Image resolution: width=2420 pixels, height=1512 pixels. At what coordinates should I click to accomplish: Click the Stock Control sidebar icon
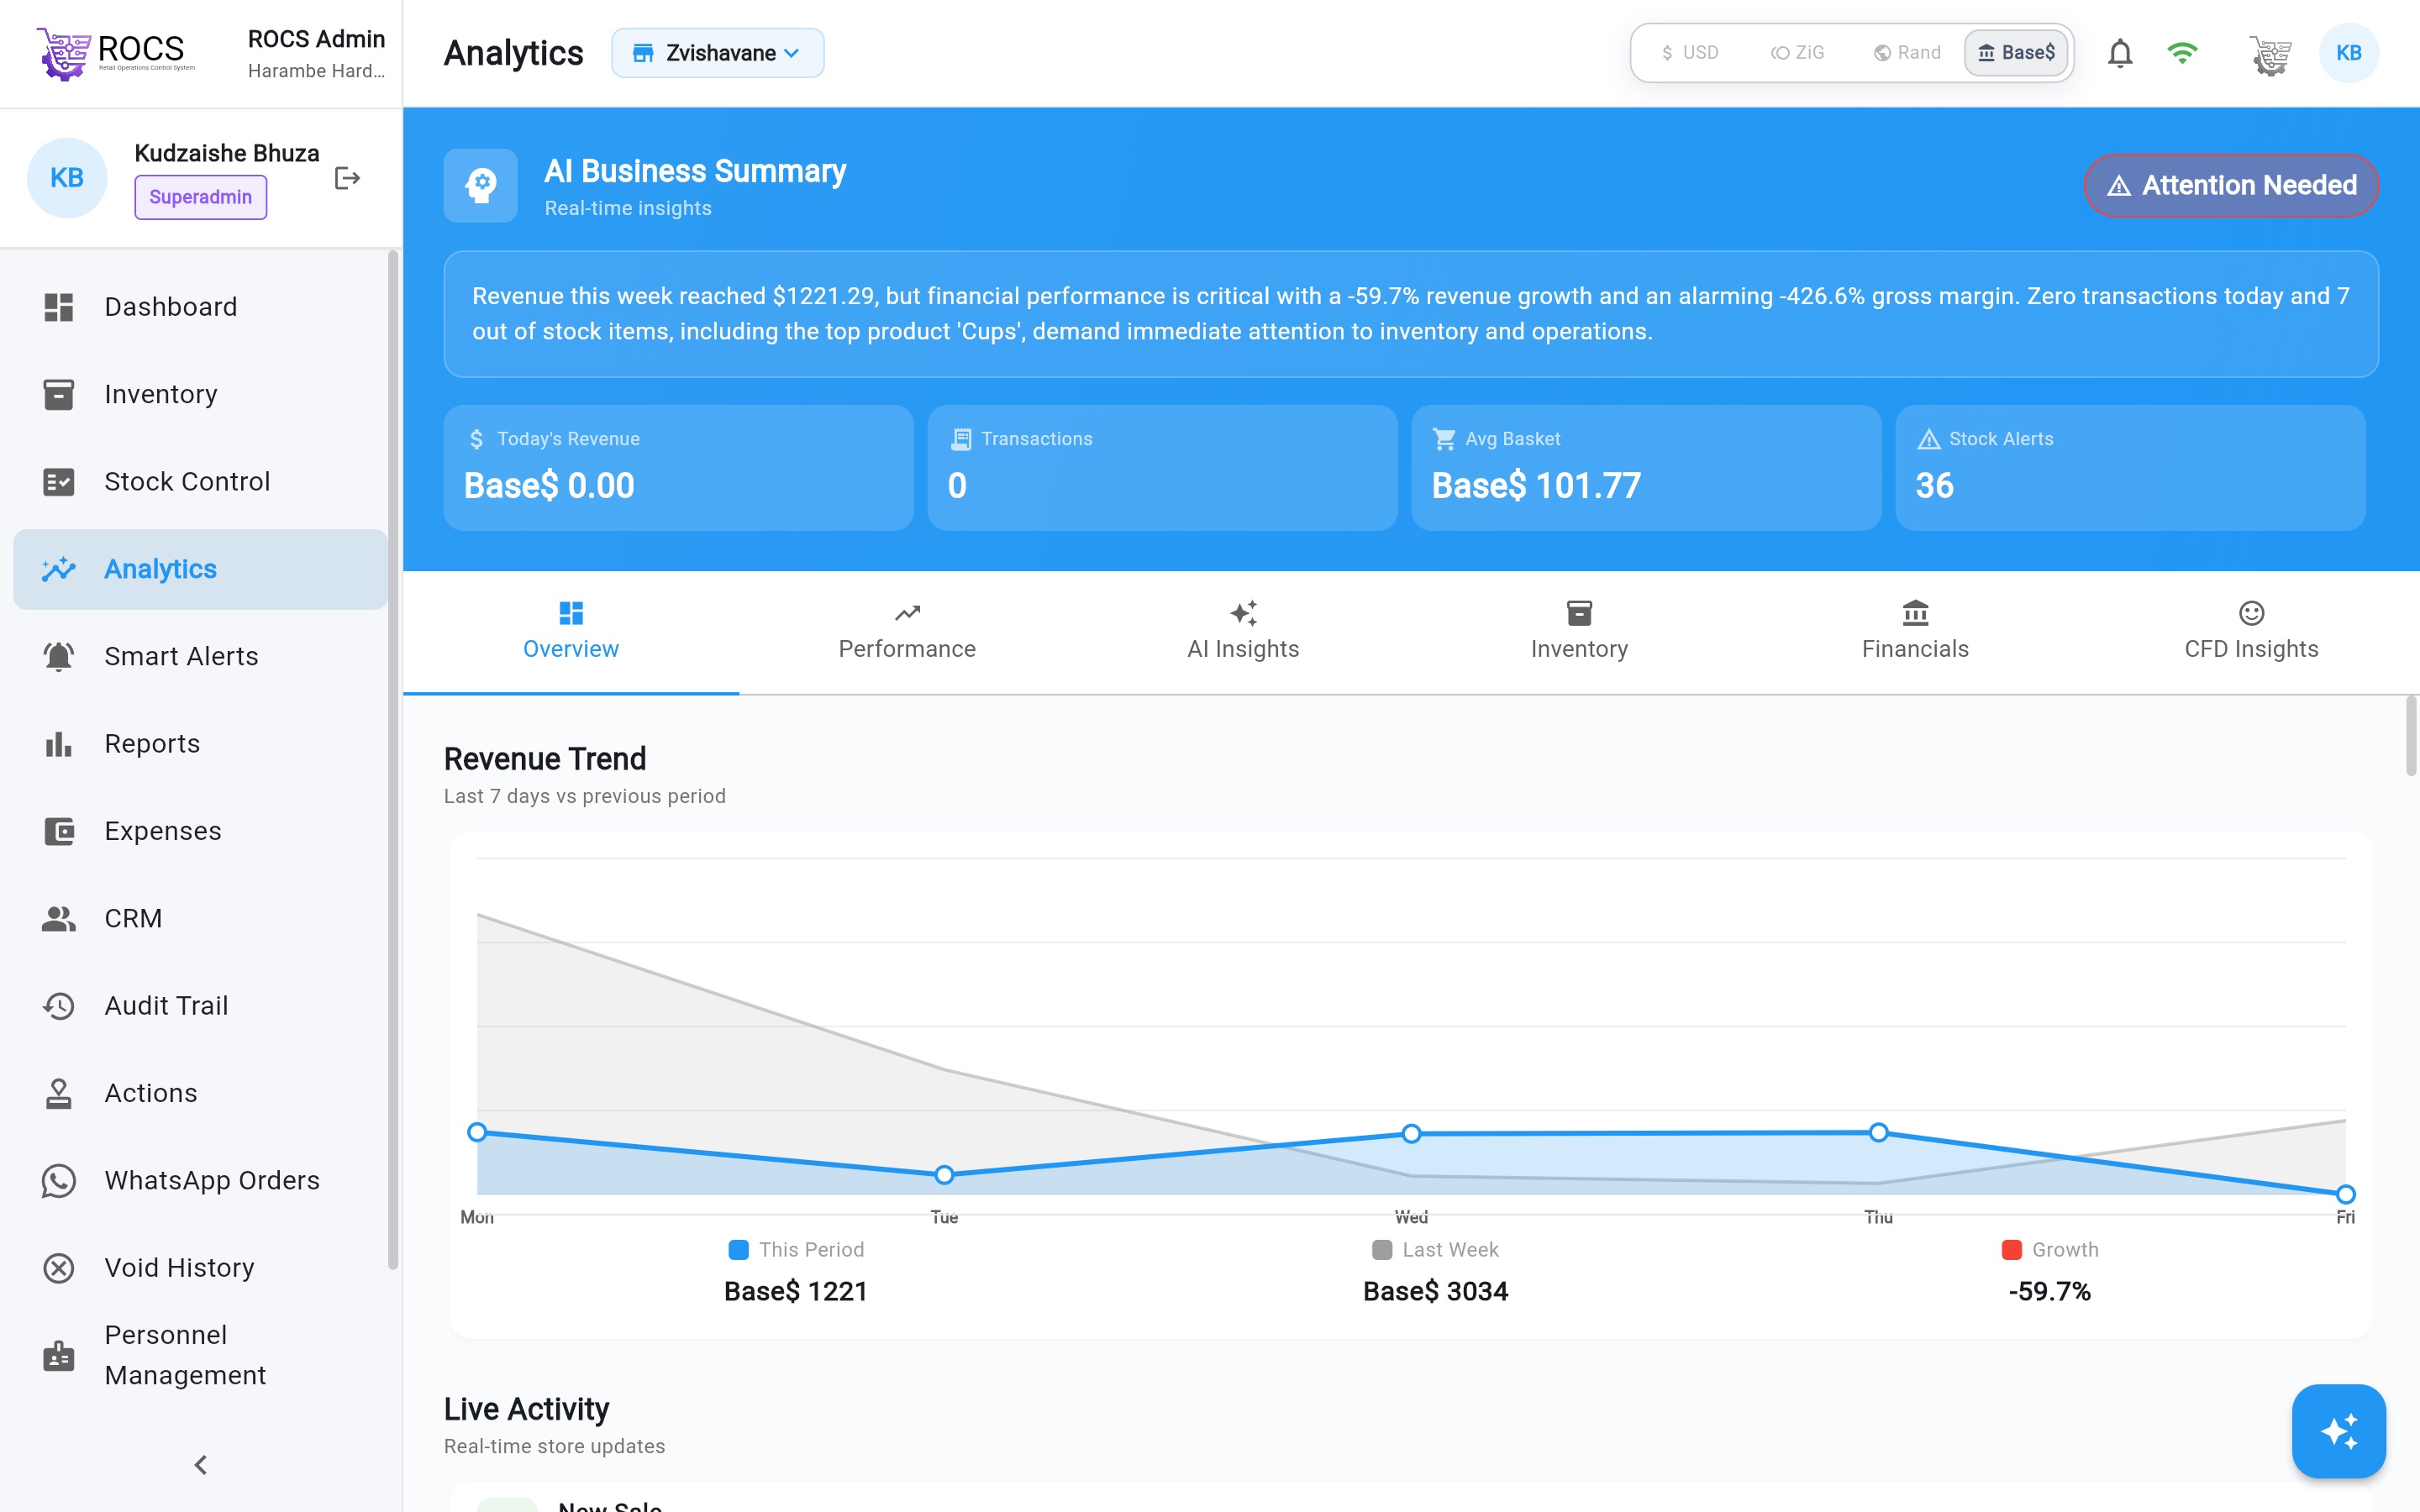(59, 482)
